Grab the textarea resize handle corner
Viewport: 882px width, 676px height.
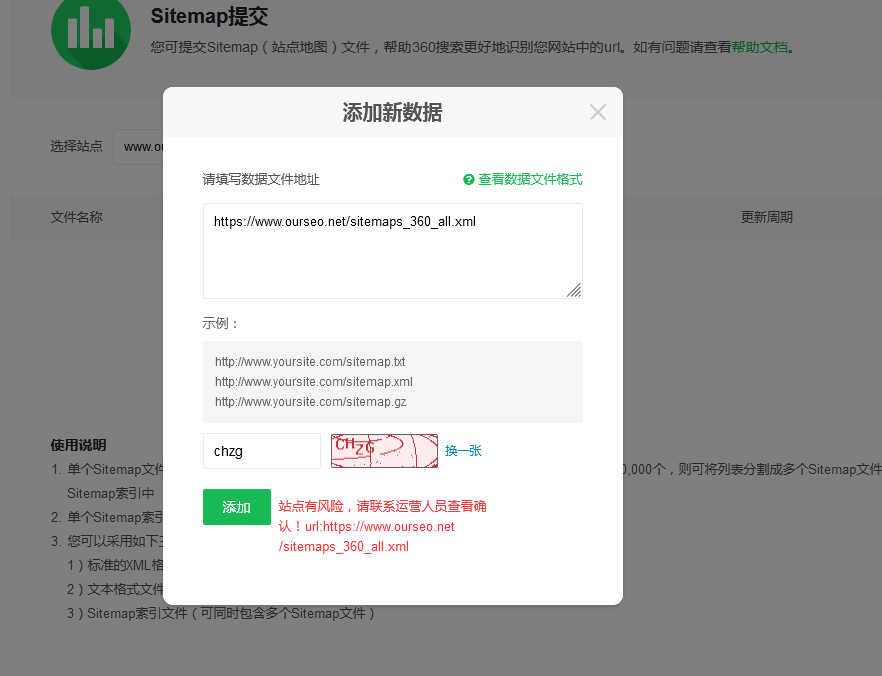click(574, 290)
